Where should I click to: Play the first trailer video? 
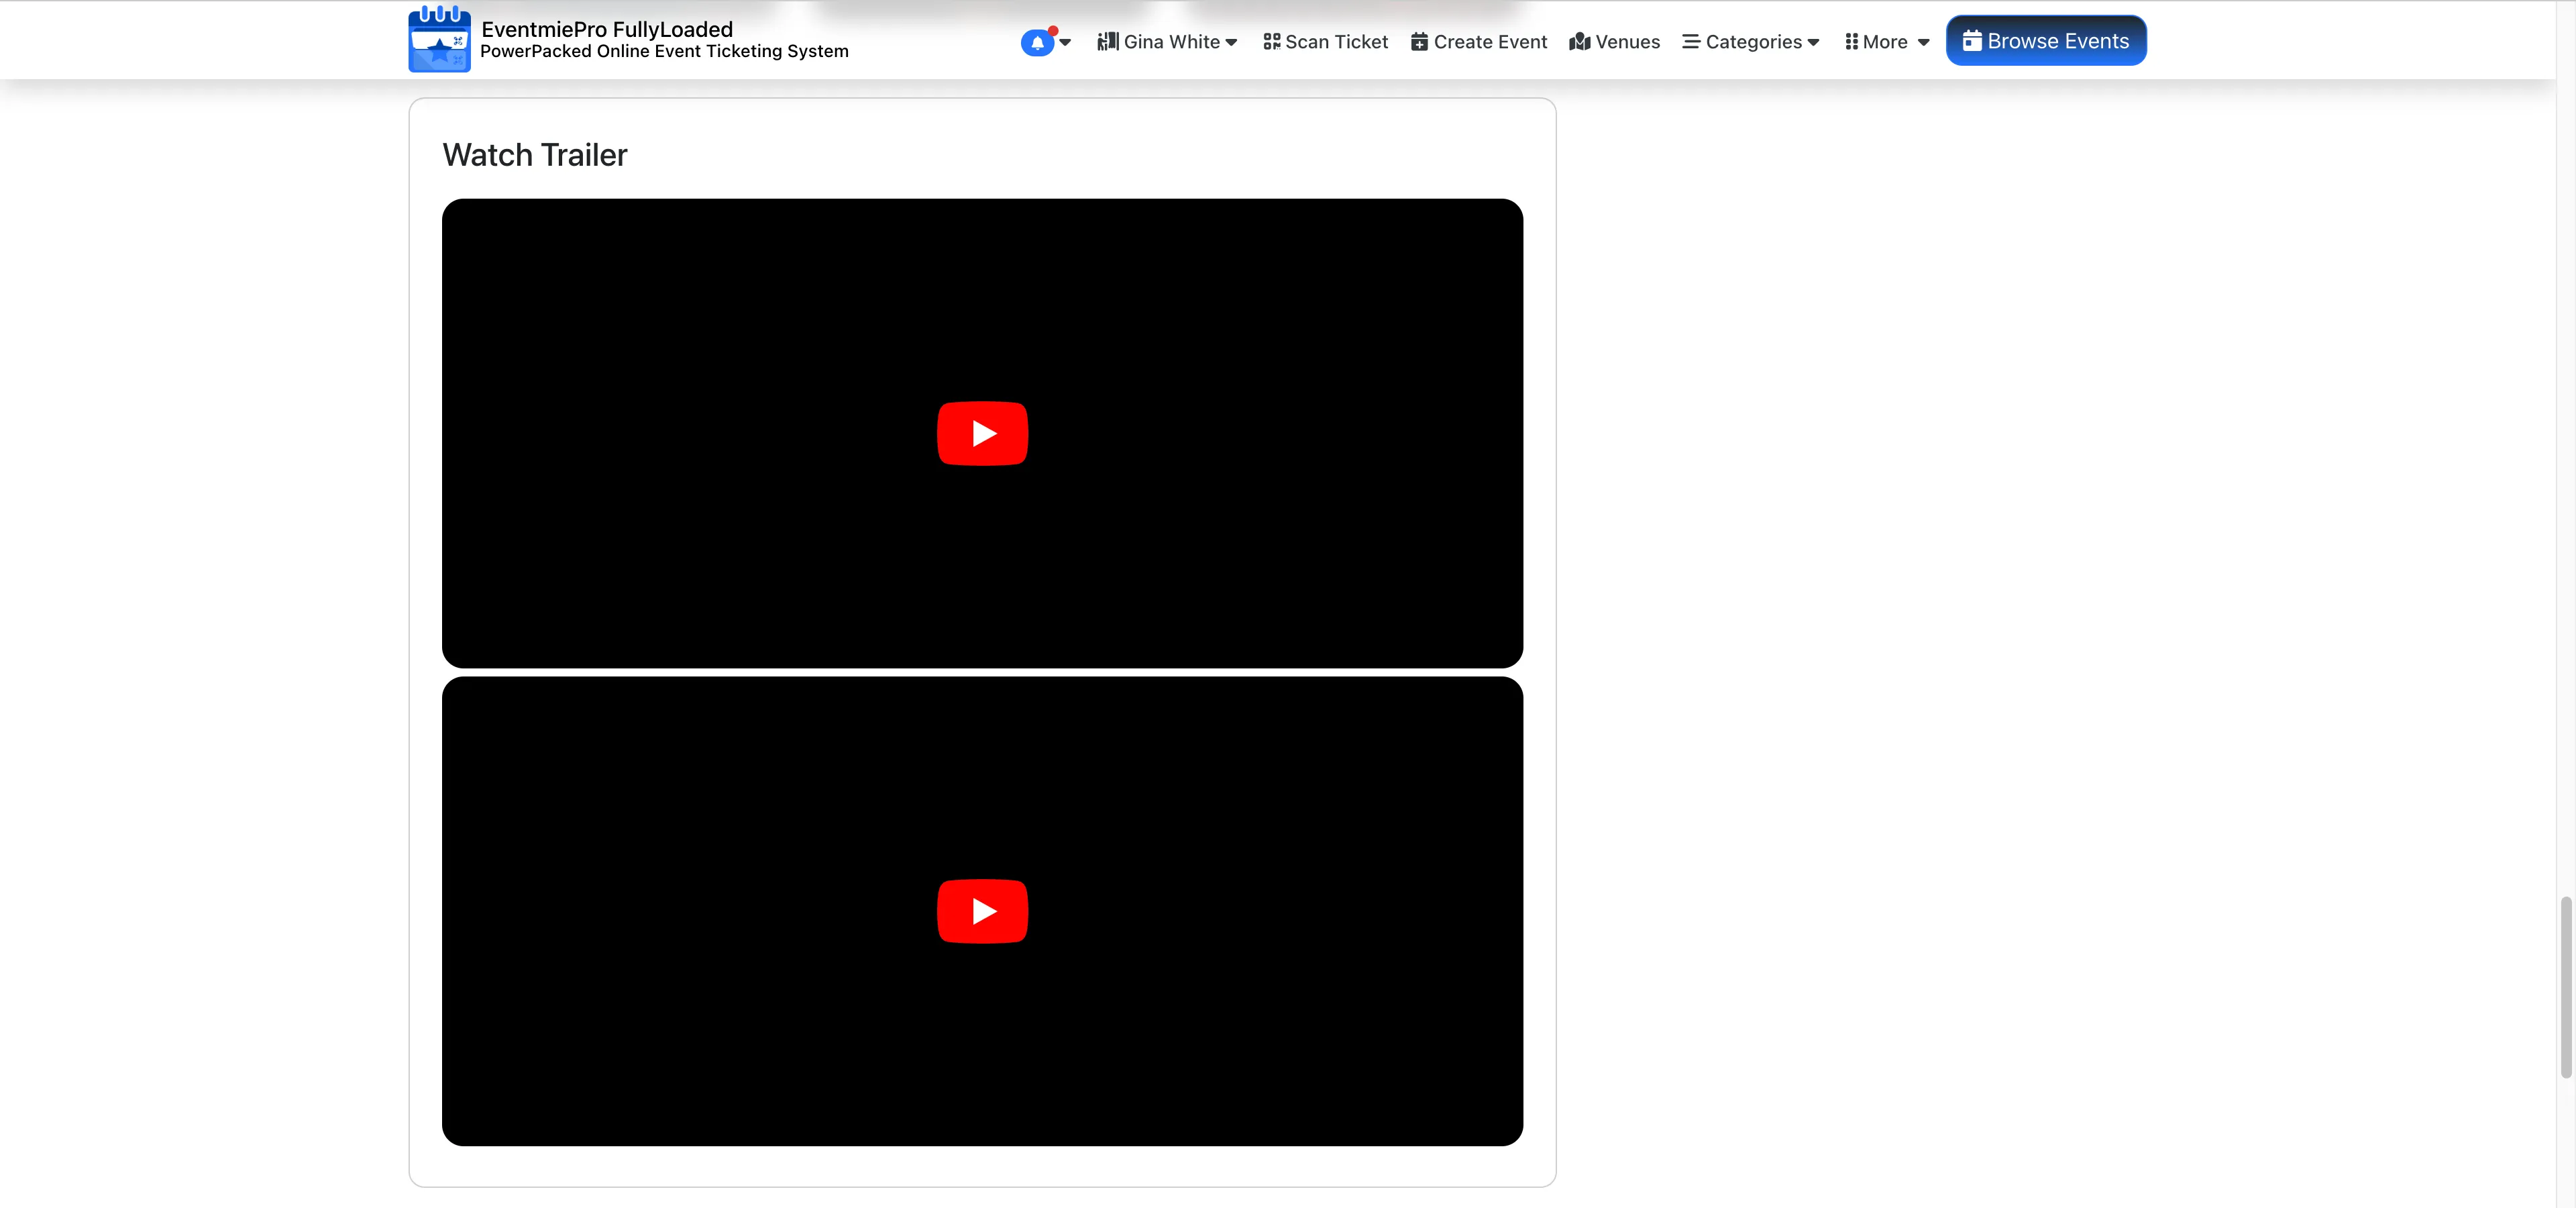coord(982,432)
